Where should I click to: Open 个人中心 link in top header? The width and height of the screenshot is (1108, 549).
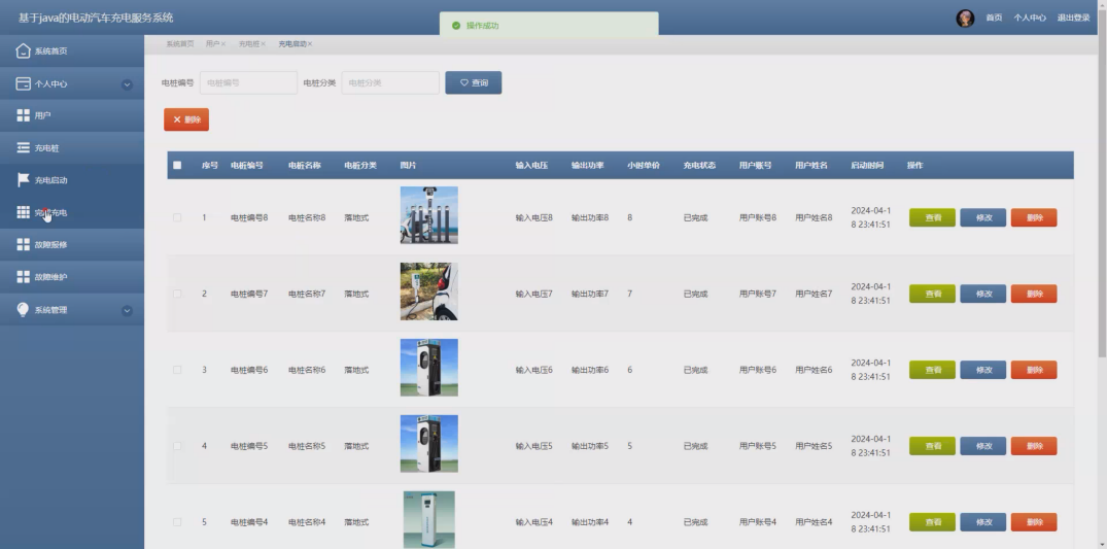1030,18
